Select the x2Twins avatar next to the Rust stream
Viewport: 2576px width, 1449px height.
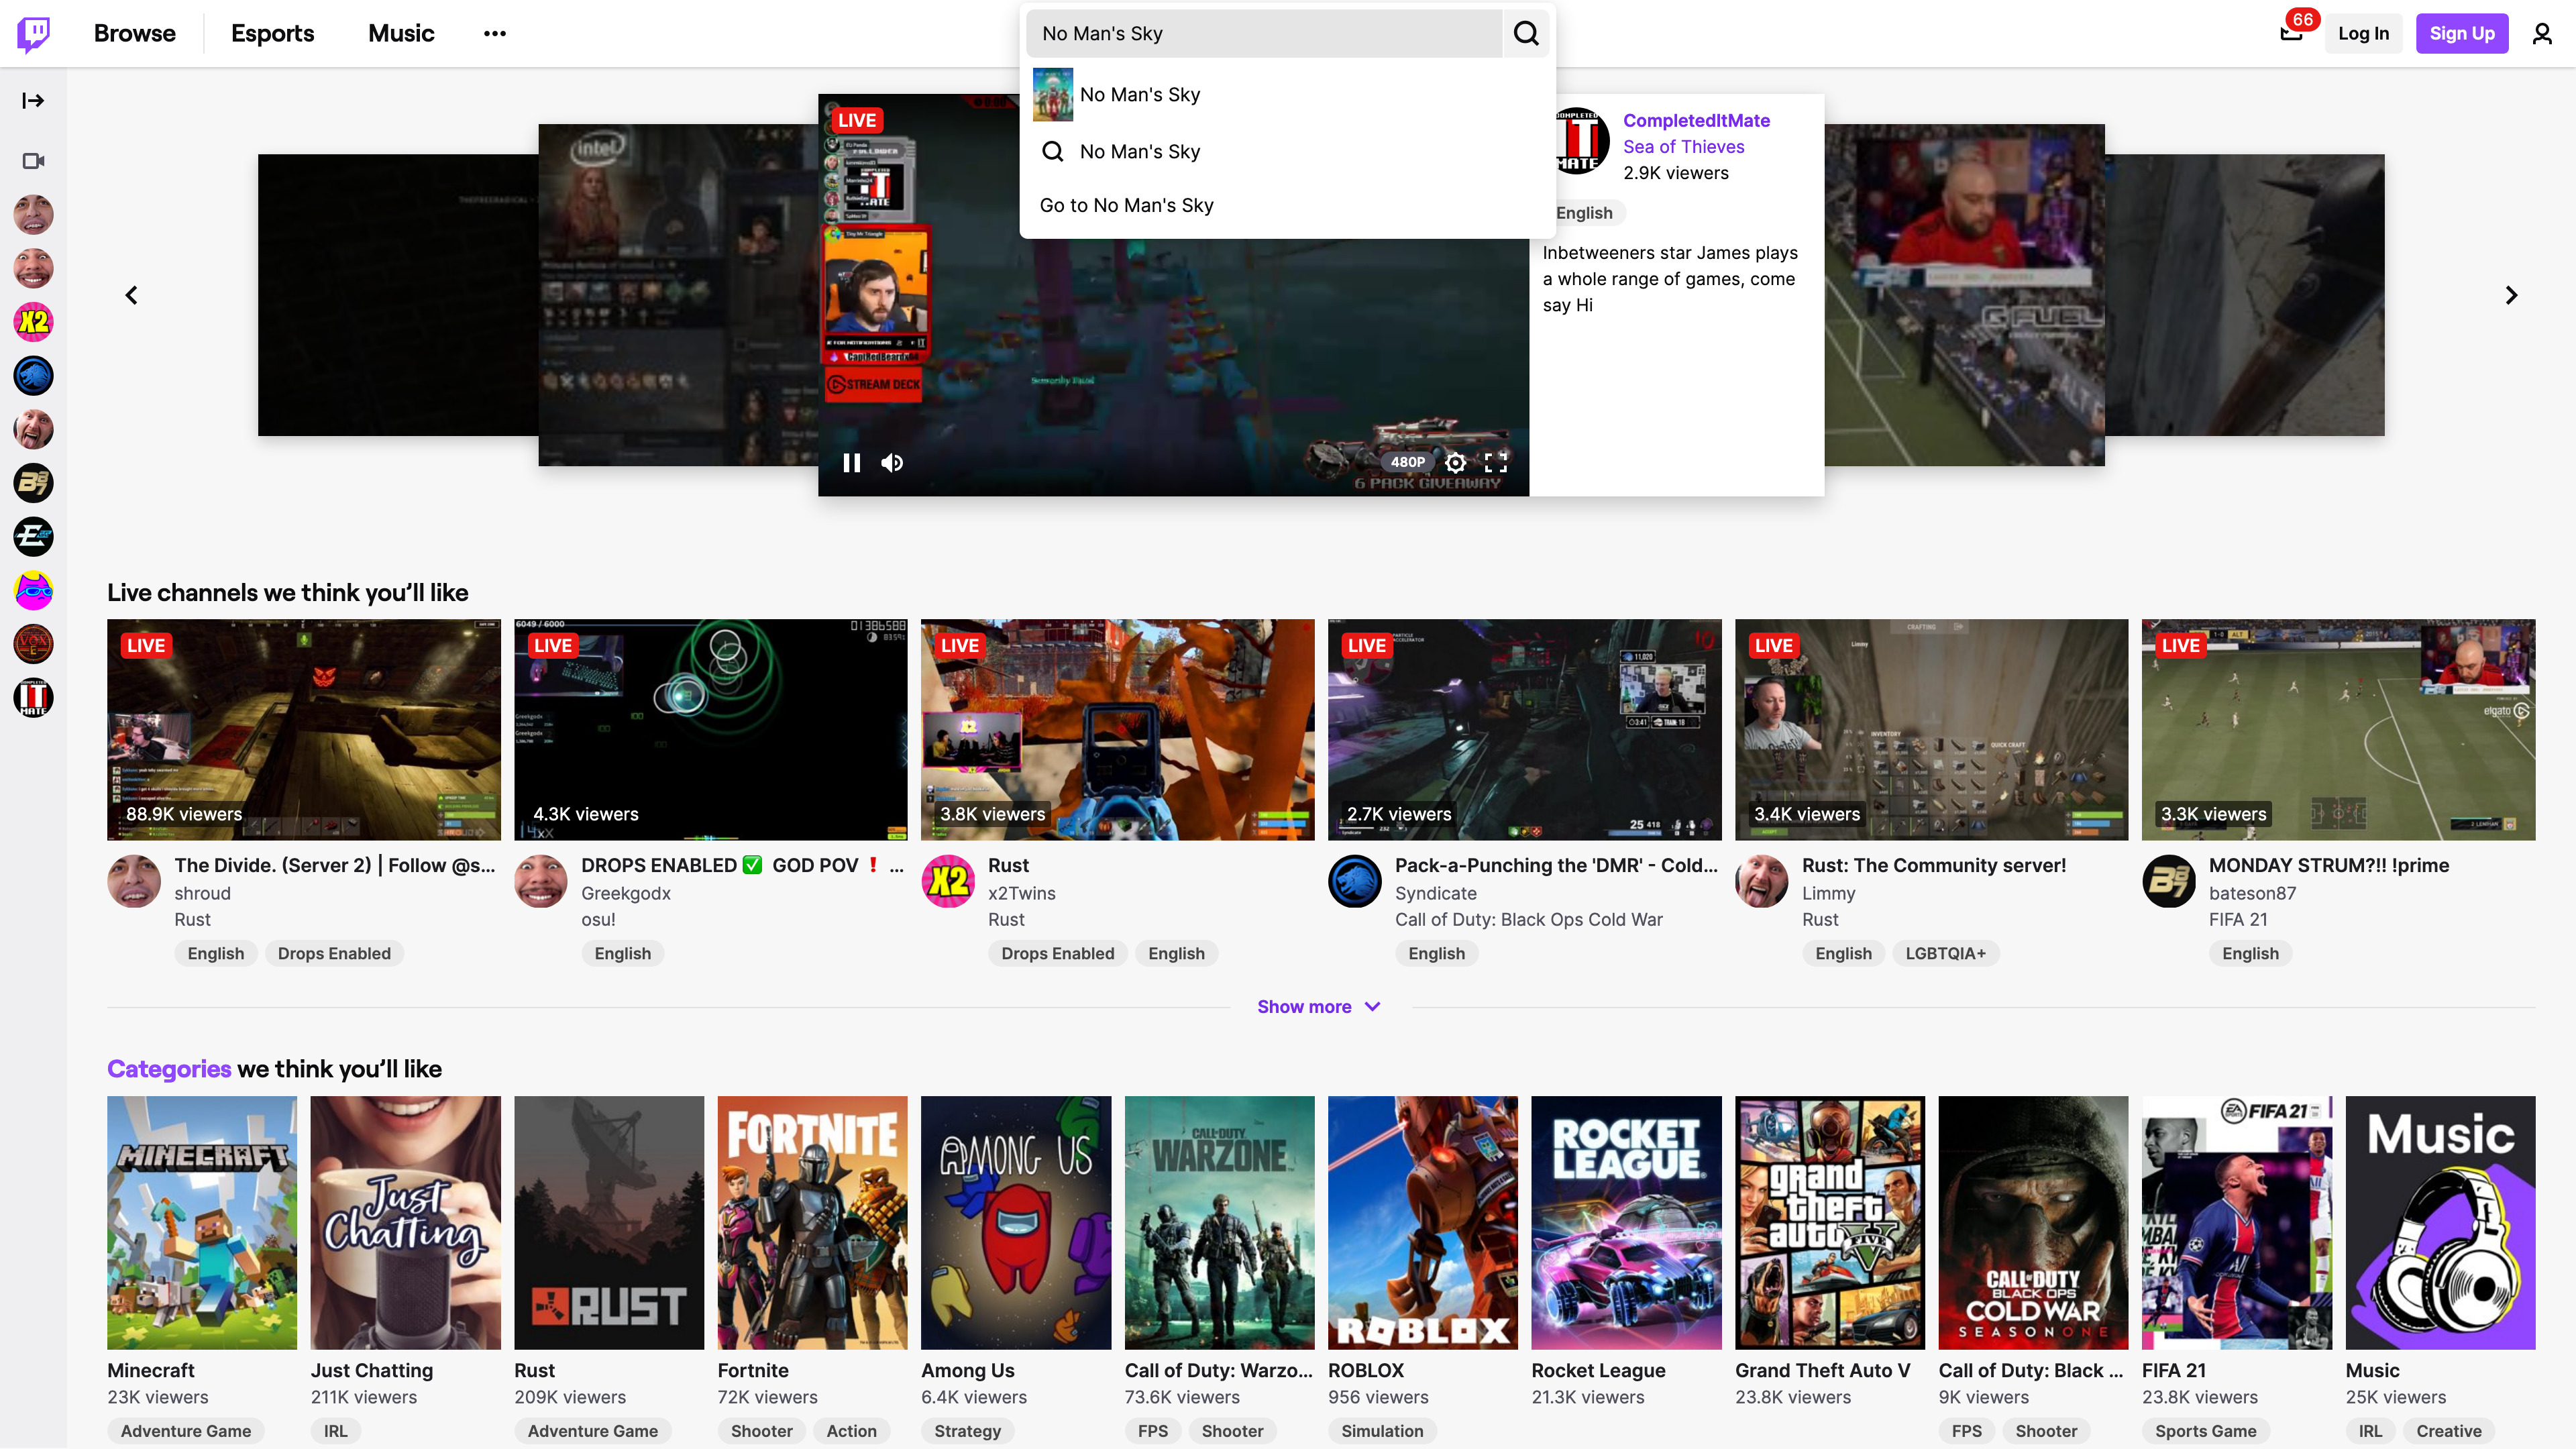pos(948,881)
